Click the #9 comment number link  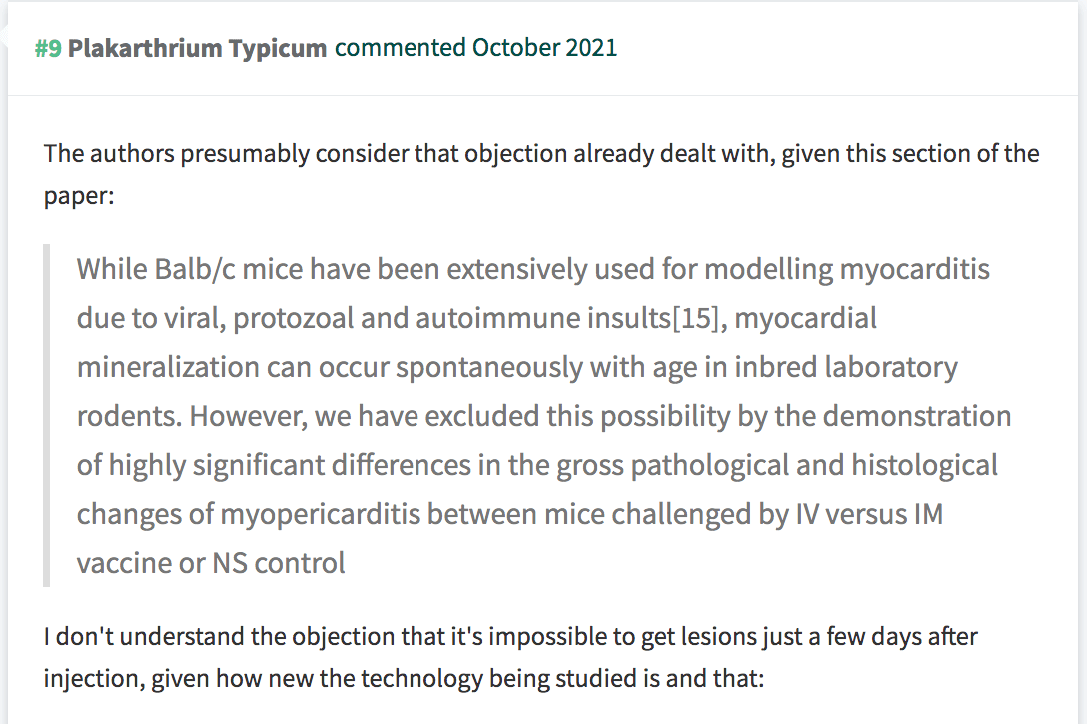tap(48, 49)
